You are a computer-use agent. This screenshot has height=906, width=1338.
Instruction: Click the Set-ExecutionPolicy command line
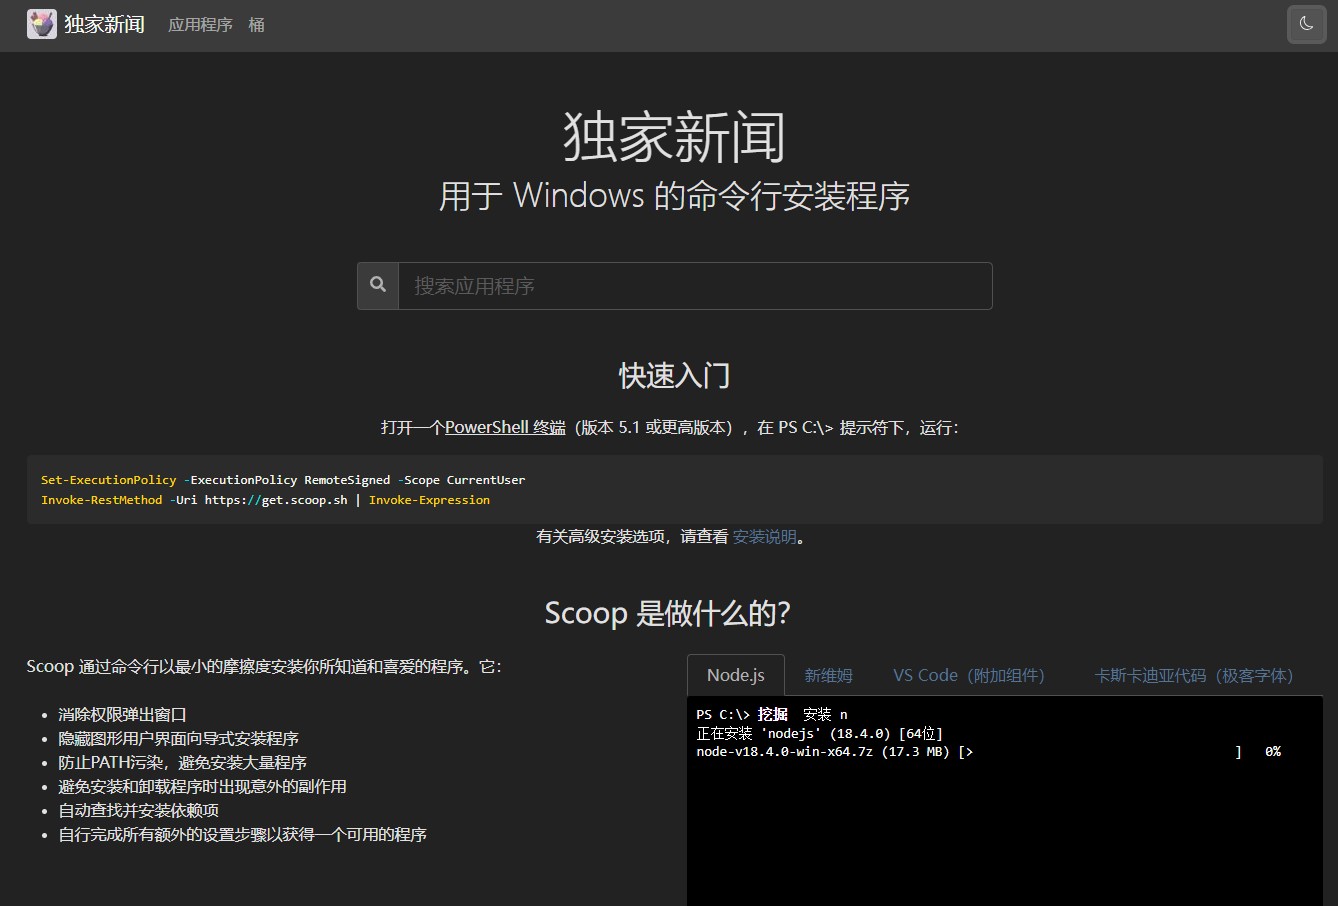(x=283, y=480)
